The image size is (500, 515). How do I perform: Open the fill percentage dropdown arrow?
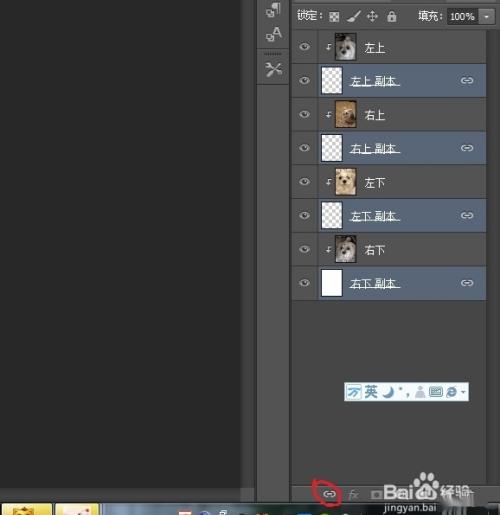pos(487,16)
